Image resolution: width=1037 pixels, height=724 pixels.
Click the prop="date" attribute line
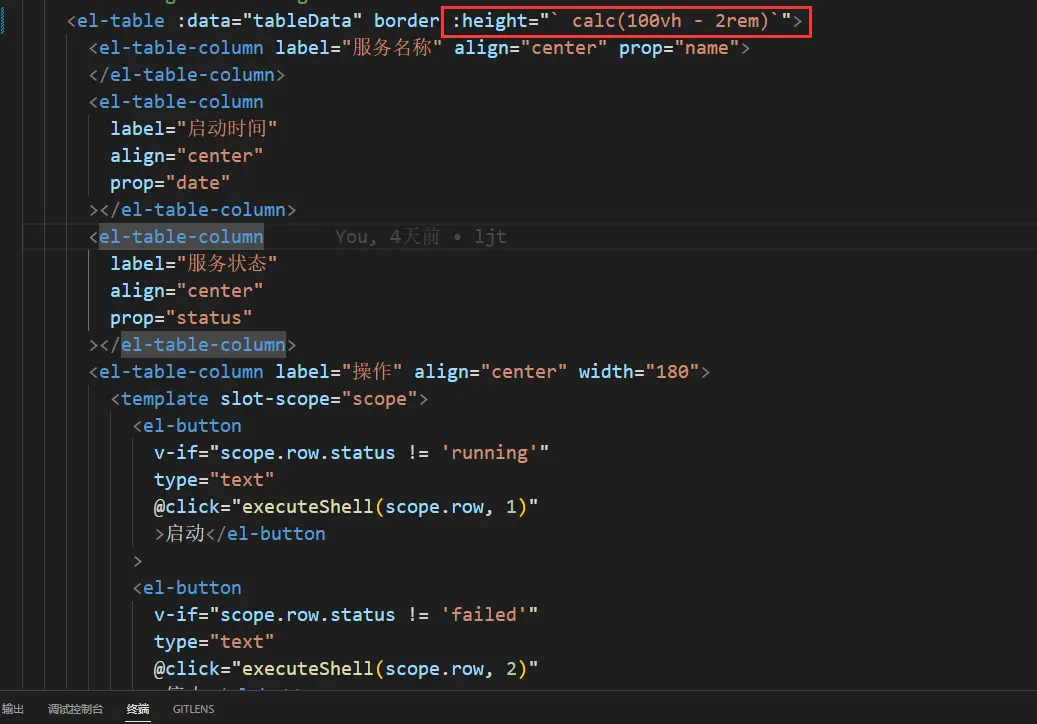coord(170,183)
